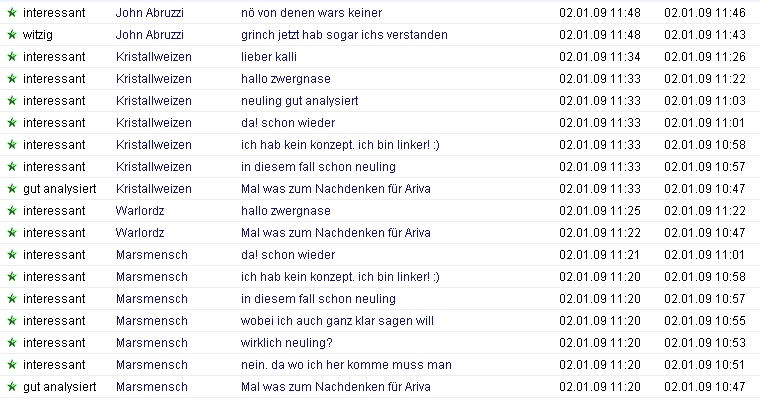Open the post 'nö von denen wars keiner'
Image resolution: width=772 pixels, height=400 pixels.
tap(311, 13)
